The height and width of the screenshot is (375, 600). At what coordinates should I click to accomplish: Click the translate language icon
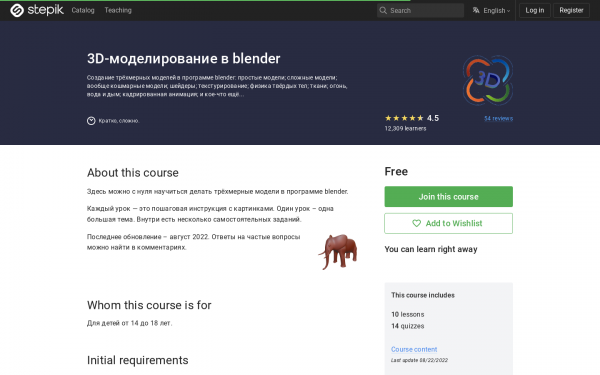(476, 10)
